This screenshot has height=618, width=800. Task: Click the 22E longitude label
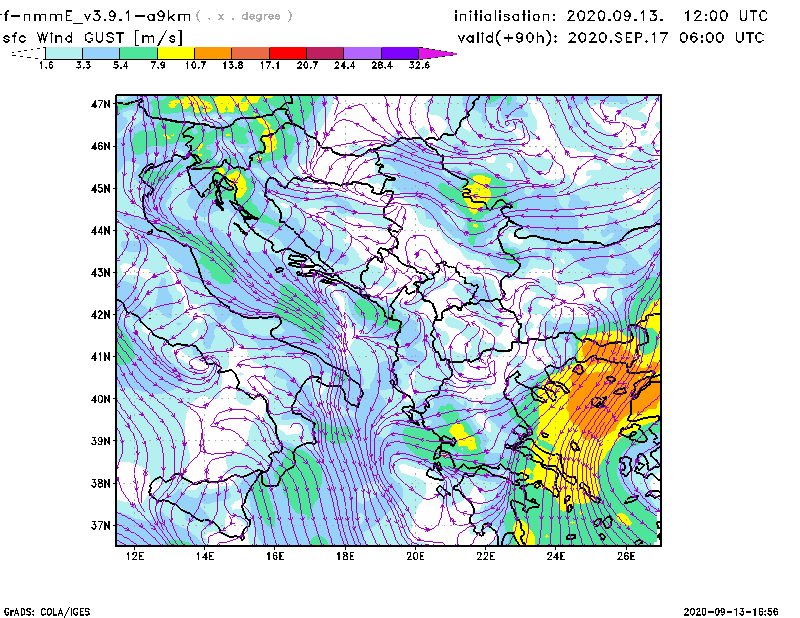coord(486,556)
